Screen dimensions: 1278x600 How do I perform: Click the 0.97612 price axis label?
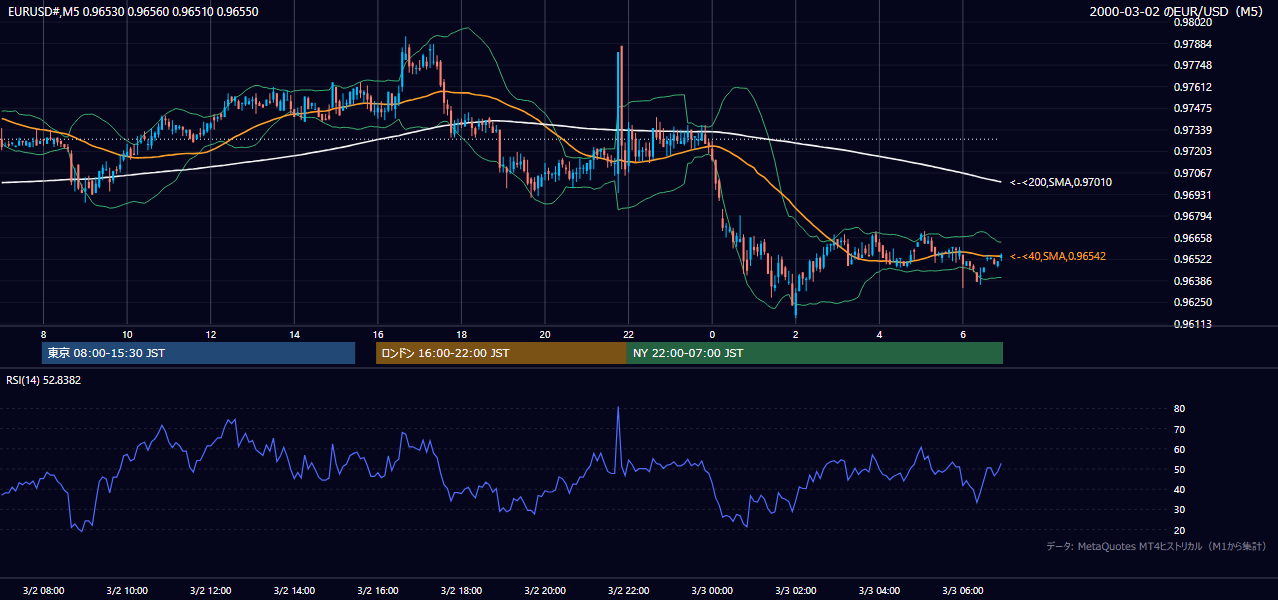(1193, 87)
